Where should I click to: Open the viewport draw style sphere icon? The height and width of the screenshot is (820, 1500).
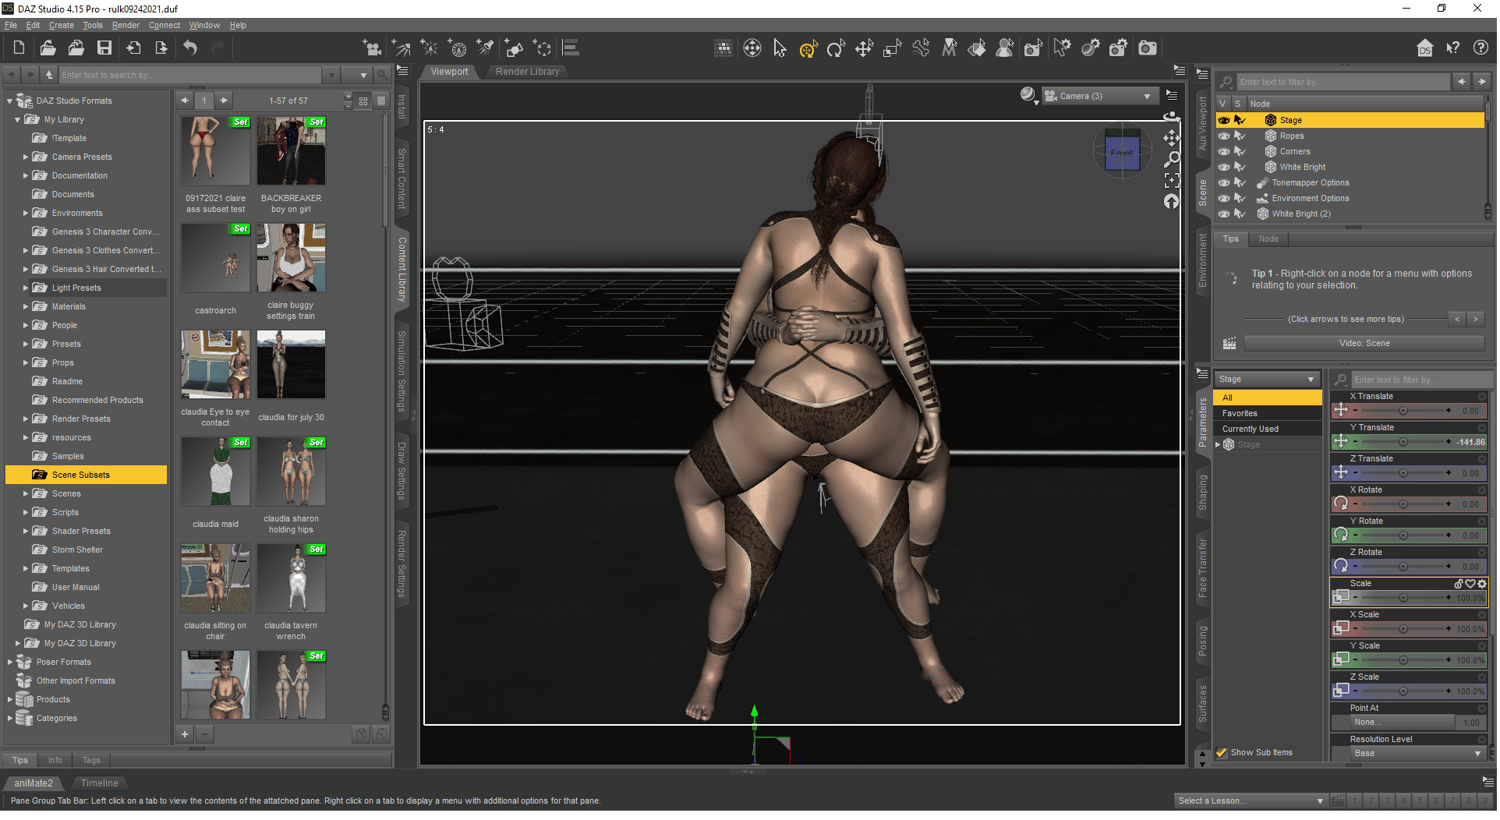pos(1028,96)
